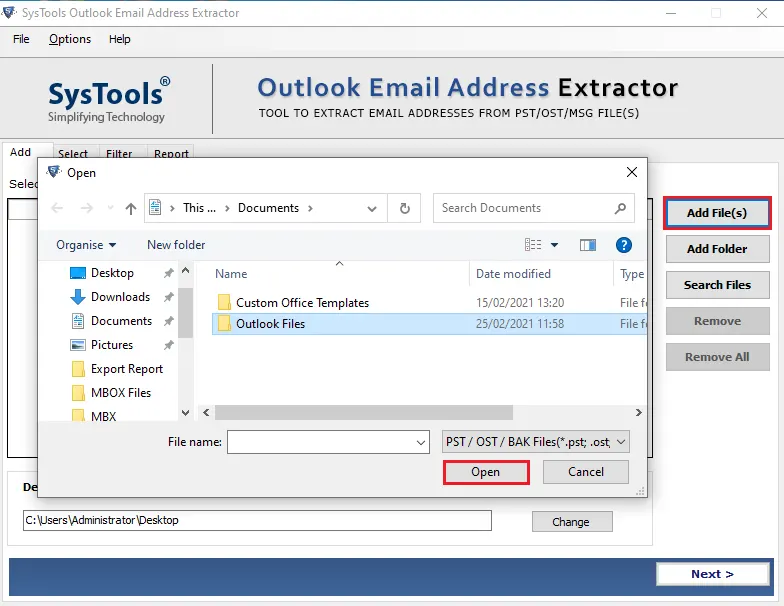Click the Search Files button
The width and height of the screenshot is (784, 606).
coord(717,285)
